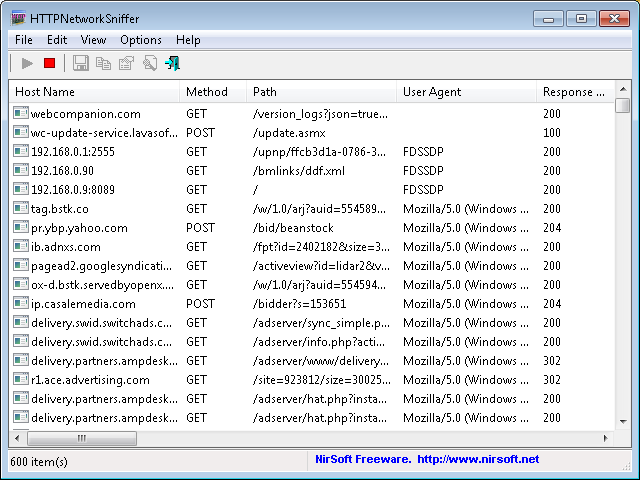Open the File menu
Image resolution: width=640 pixels, height=480 pixels.
click(24, 40)
